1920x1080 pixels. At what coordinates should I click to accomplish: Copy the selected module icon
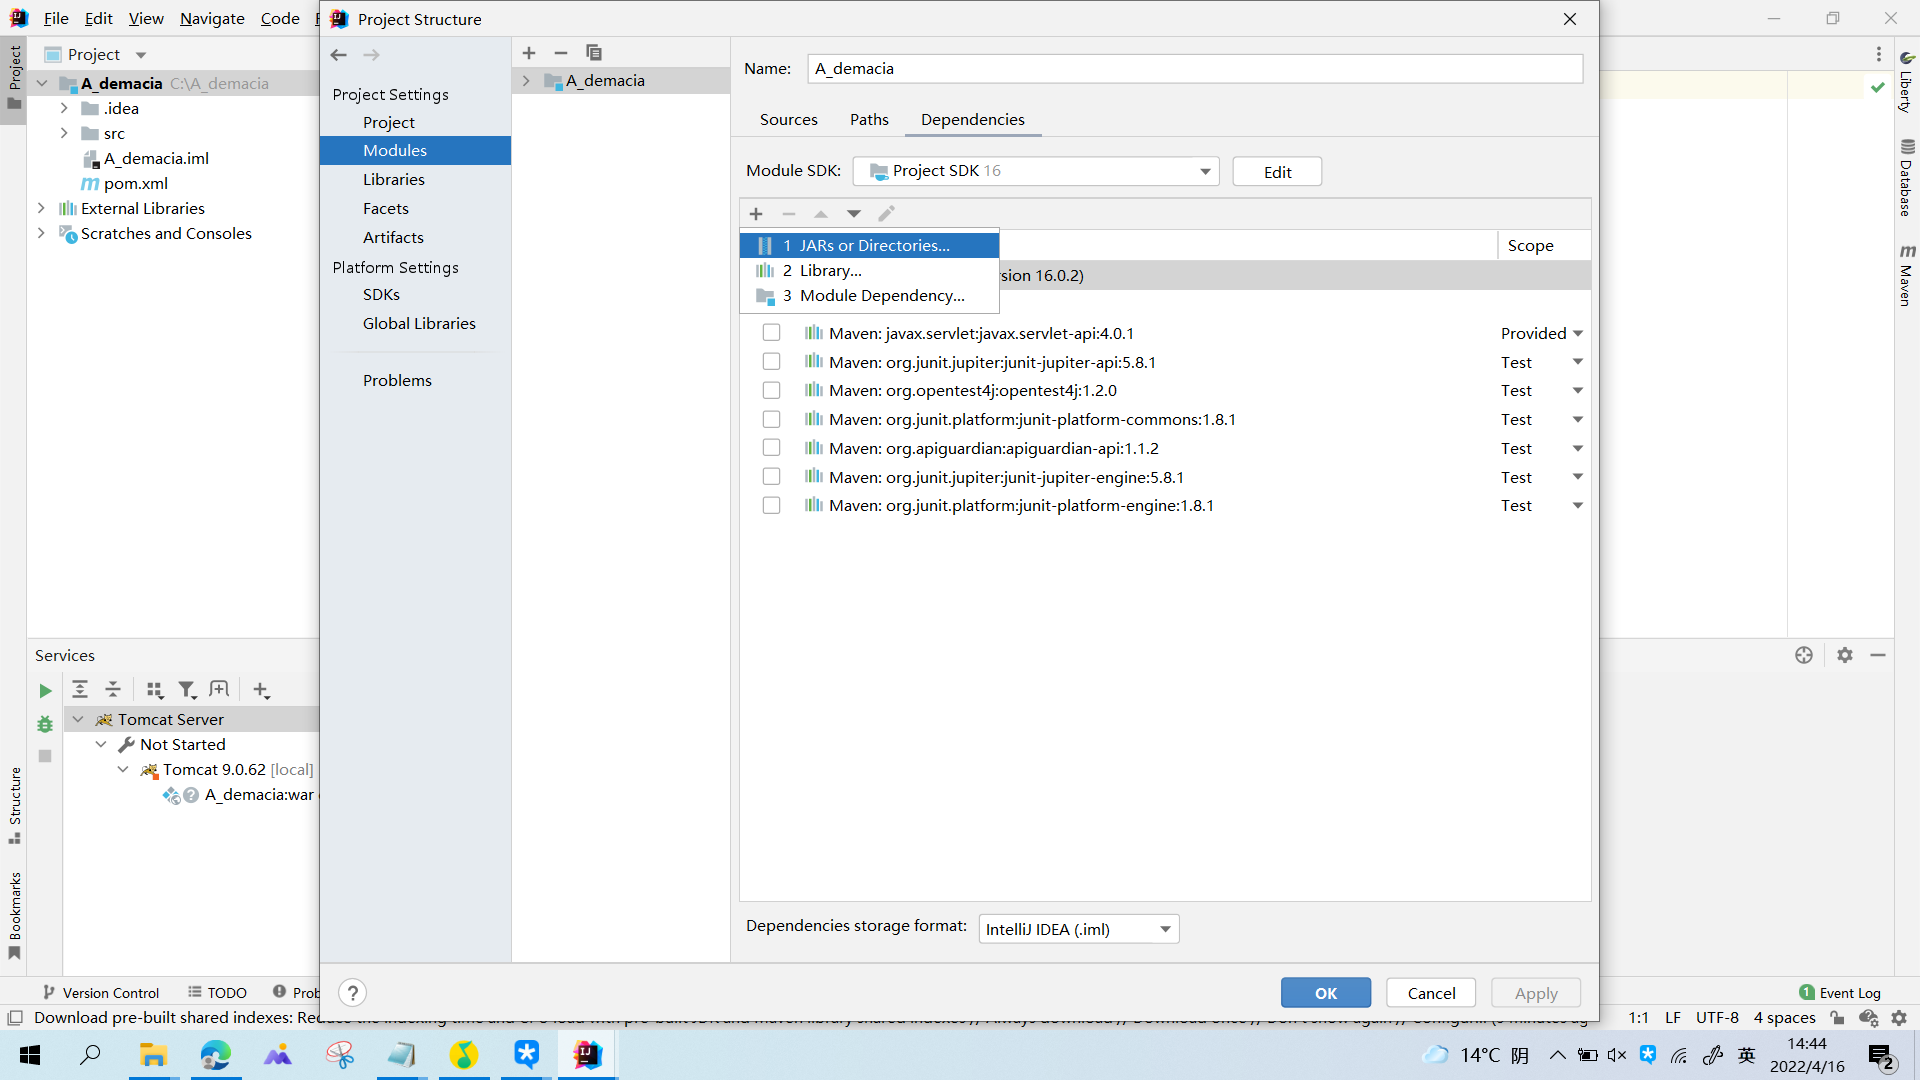pyautogui.click(x=594, y=53)
